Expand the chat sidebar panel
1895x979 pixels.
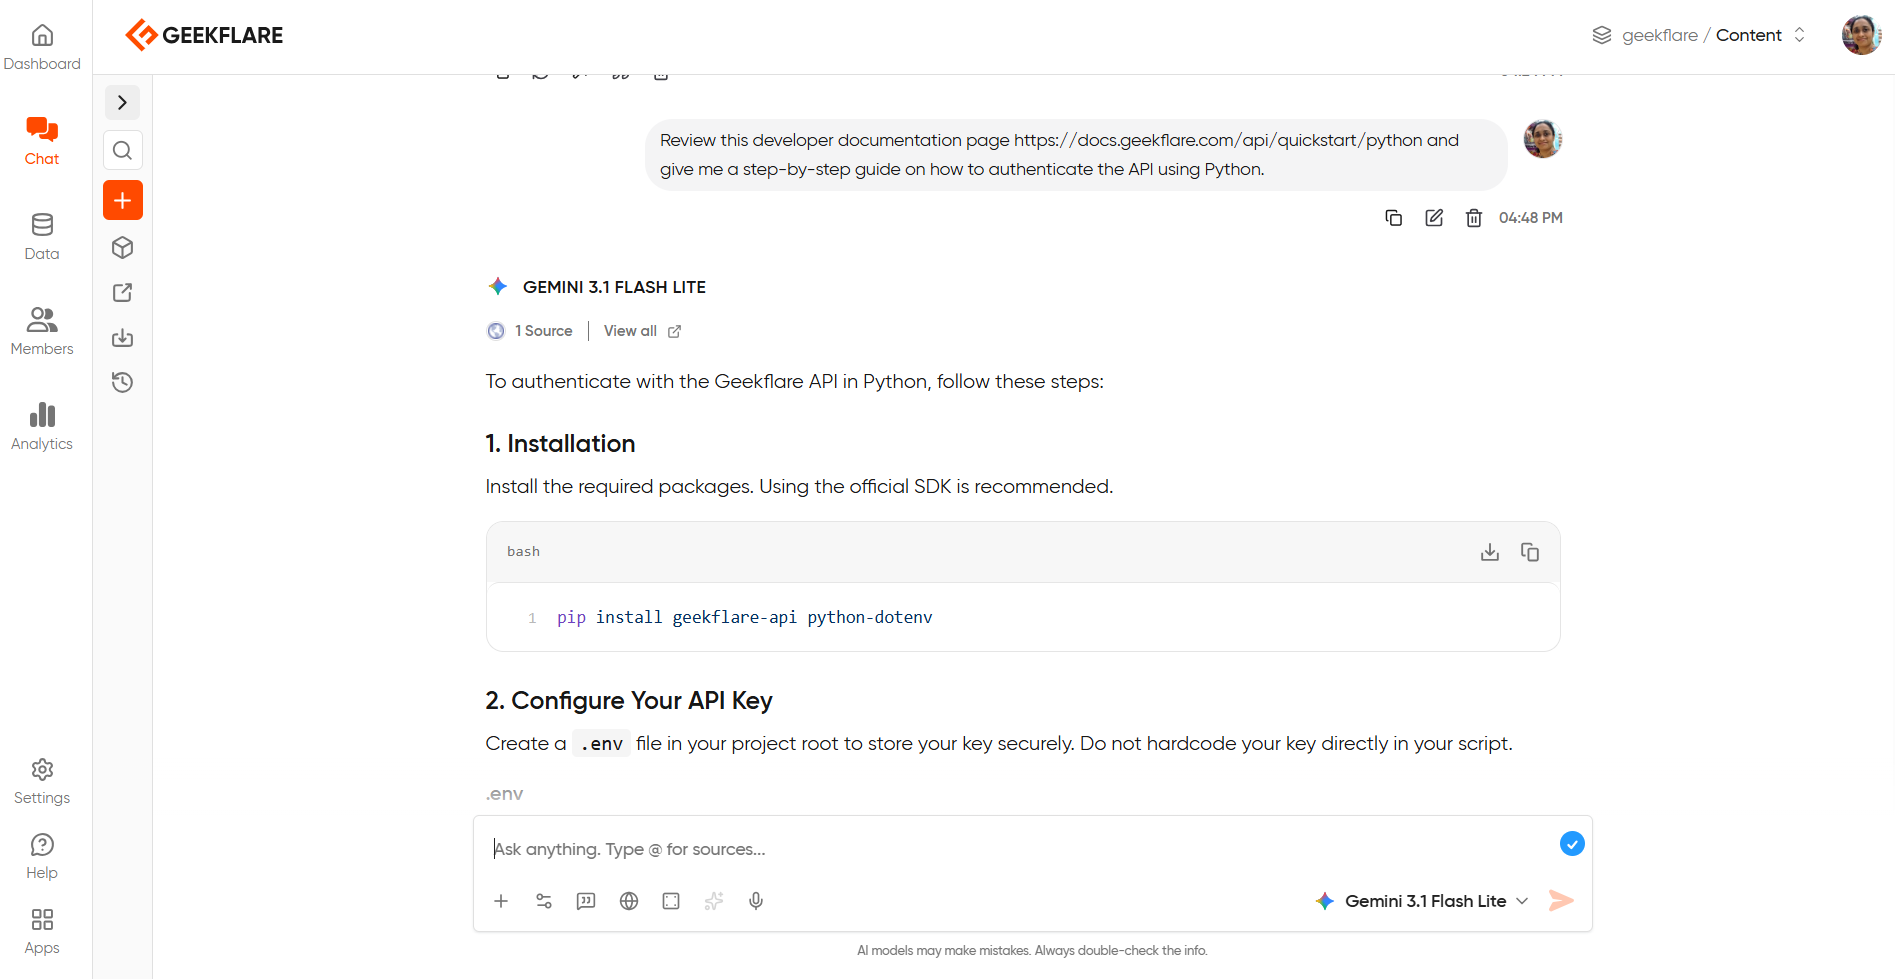coord(123,102)
